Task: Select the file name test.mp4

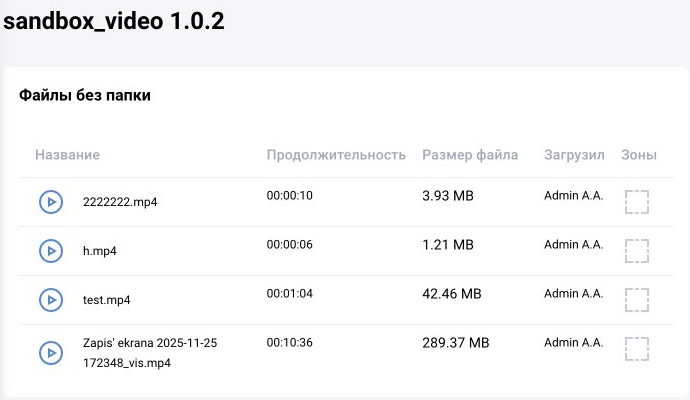Action: [106, 300]
